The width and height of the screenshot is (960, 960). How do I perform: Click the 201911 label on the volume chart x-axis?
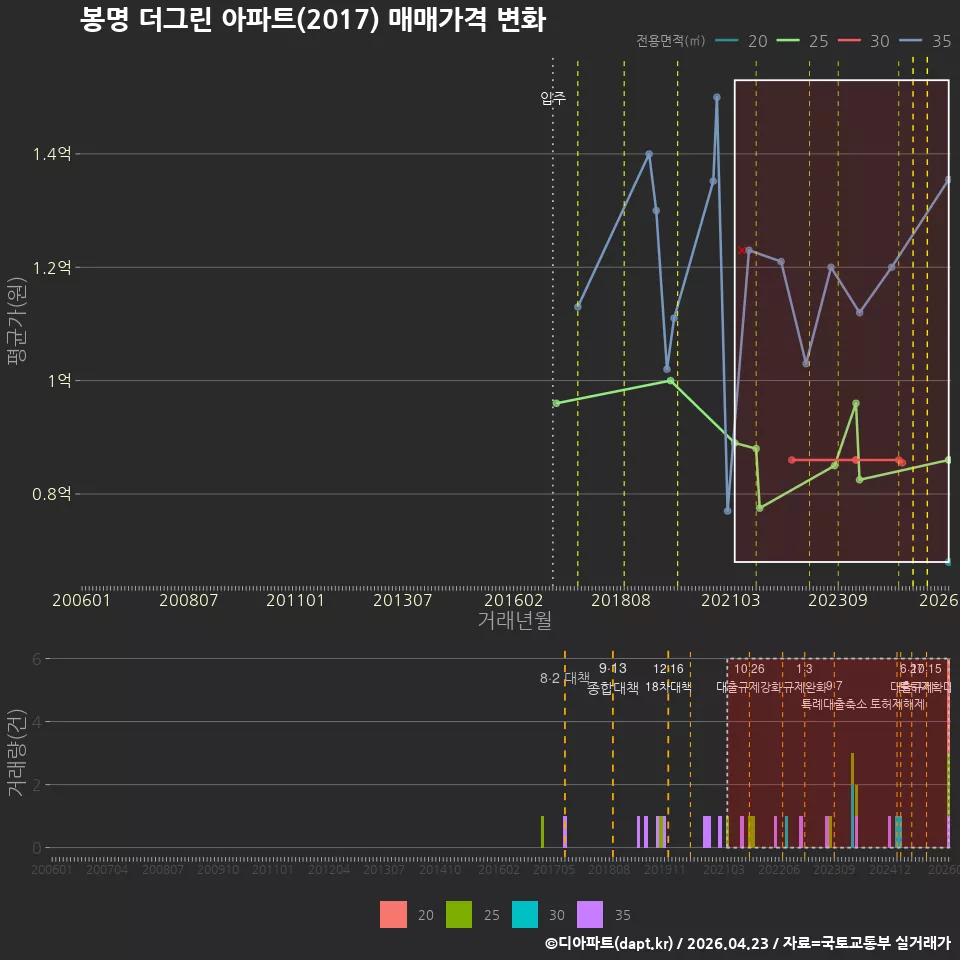coord(664,869)
